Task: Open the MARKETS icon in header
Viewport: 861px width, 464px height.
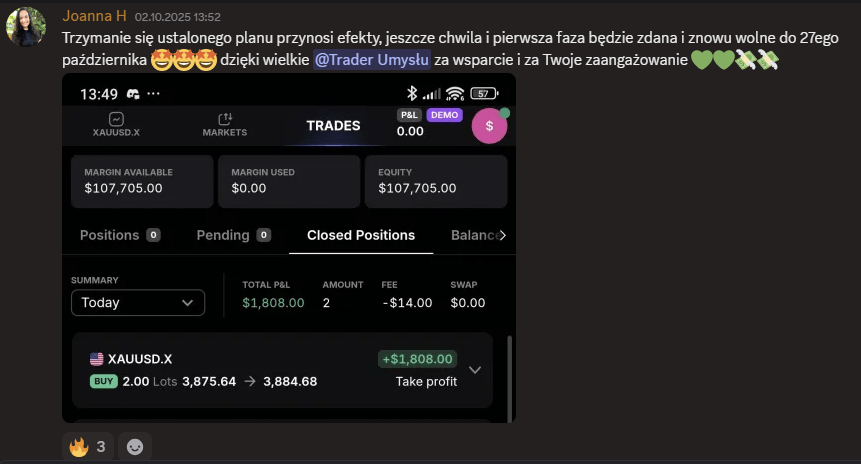Action: (x=224, y=119)
